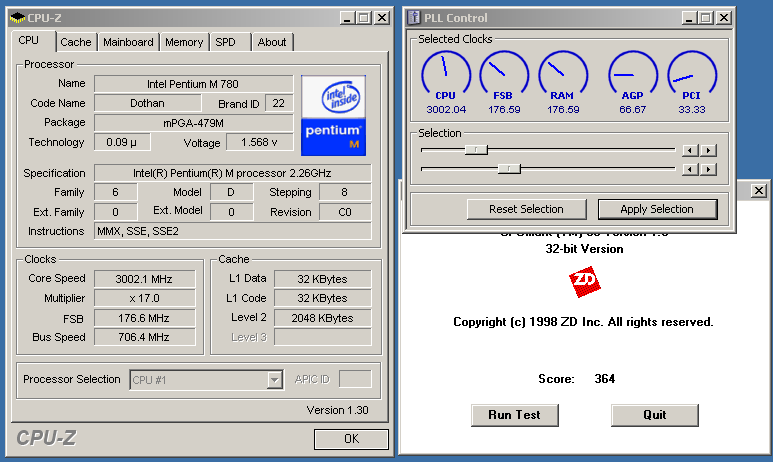This screenshot has width=773, height=462.
Task: Open the Mainboard tab in CPU-Z
Action: click(128, 42)
